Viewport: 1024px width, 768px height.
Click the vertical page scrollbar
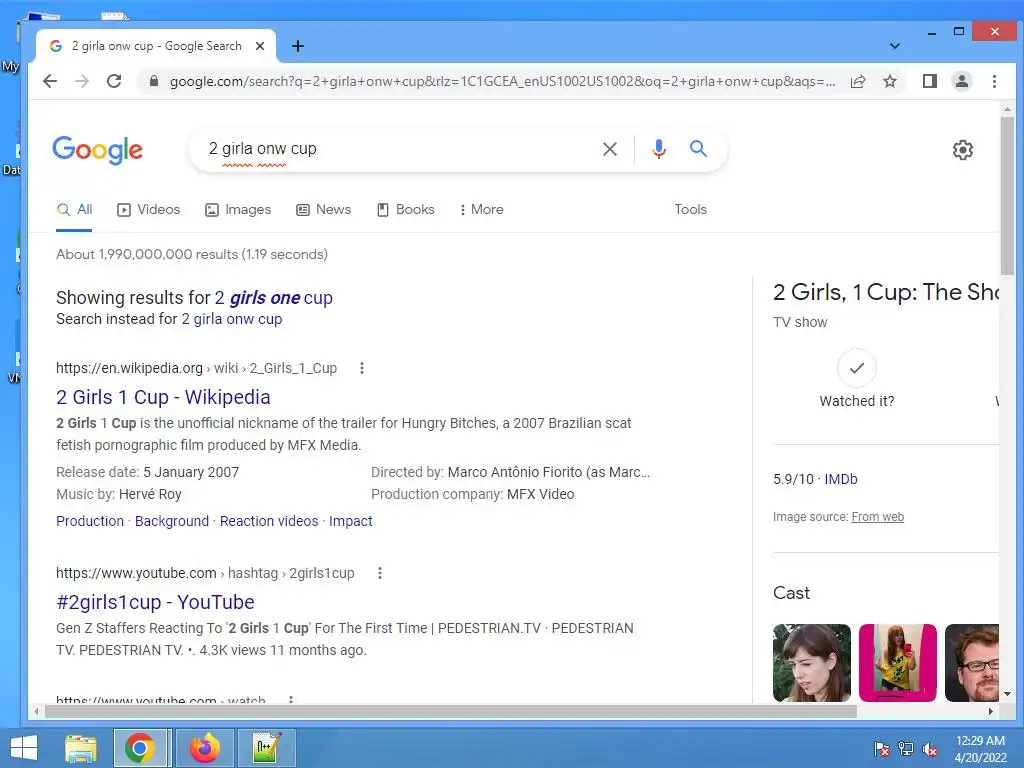point(1007,196)
